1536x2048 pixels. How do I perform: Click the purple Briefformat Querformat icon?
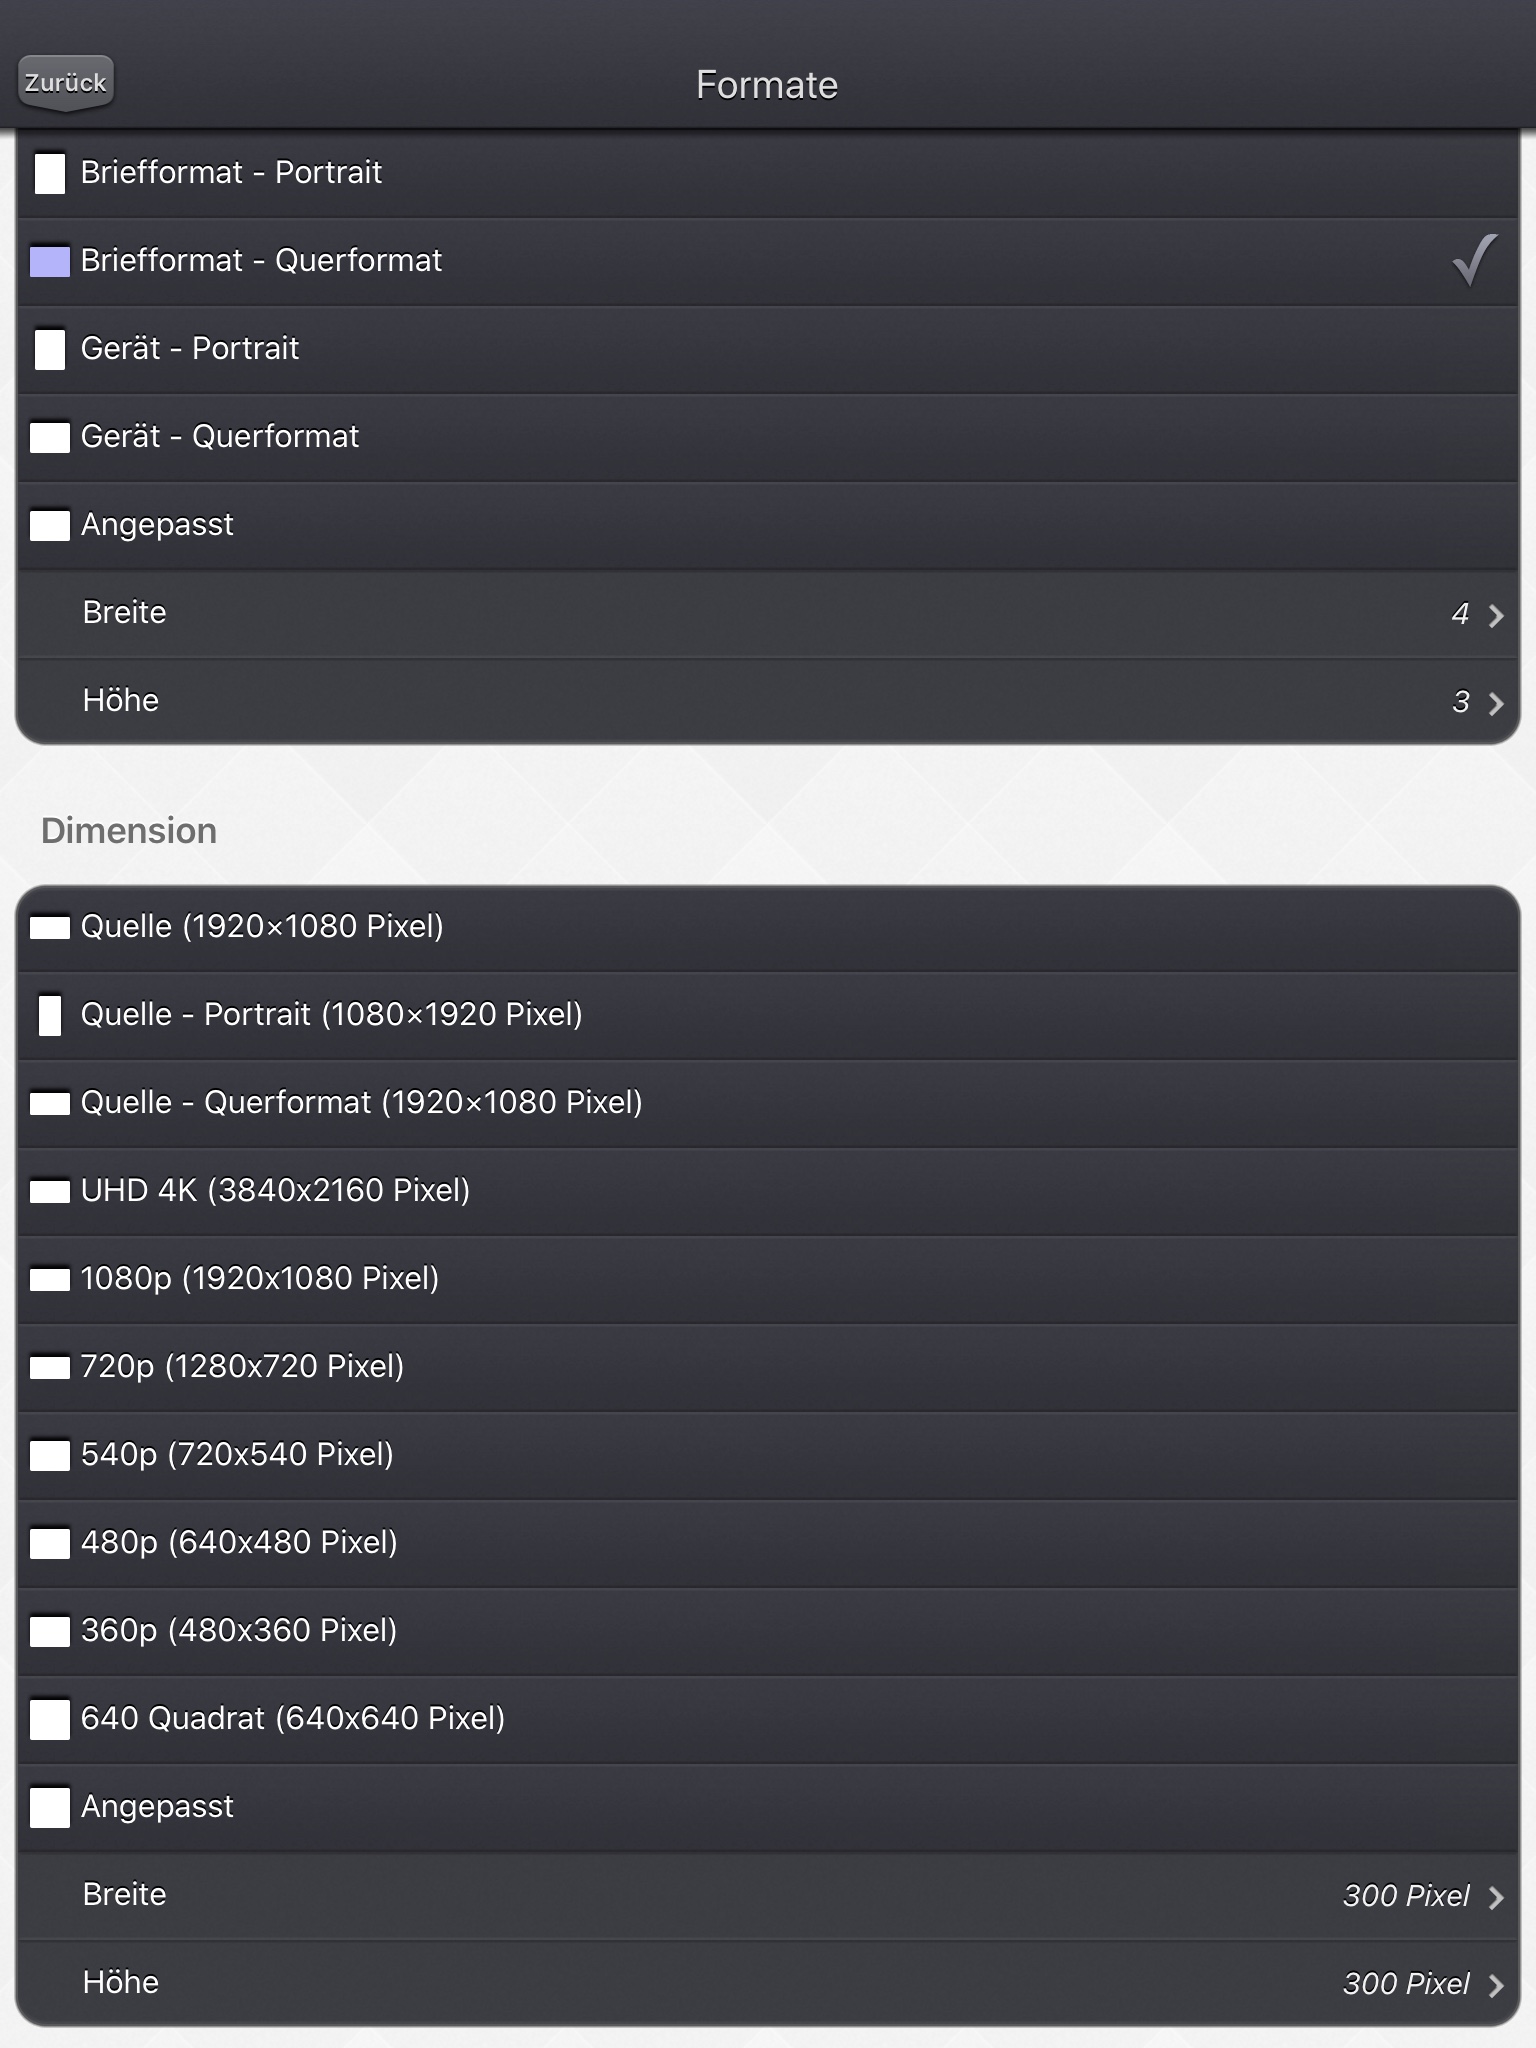(x=50, y=261)
